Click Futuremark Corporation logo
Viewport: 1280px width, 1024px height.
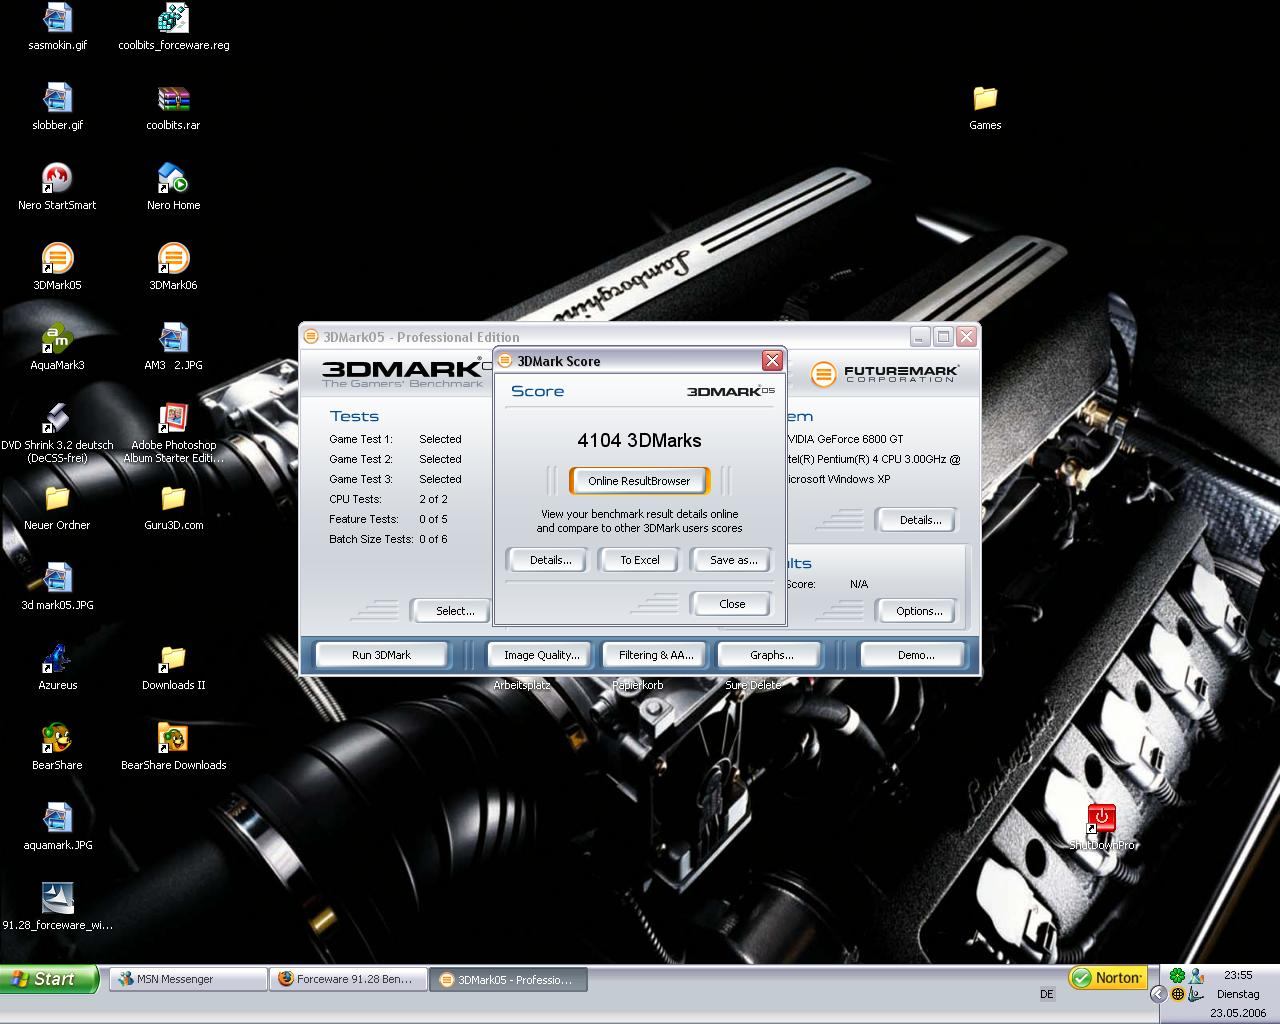(885, 374)
